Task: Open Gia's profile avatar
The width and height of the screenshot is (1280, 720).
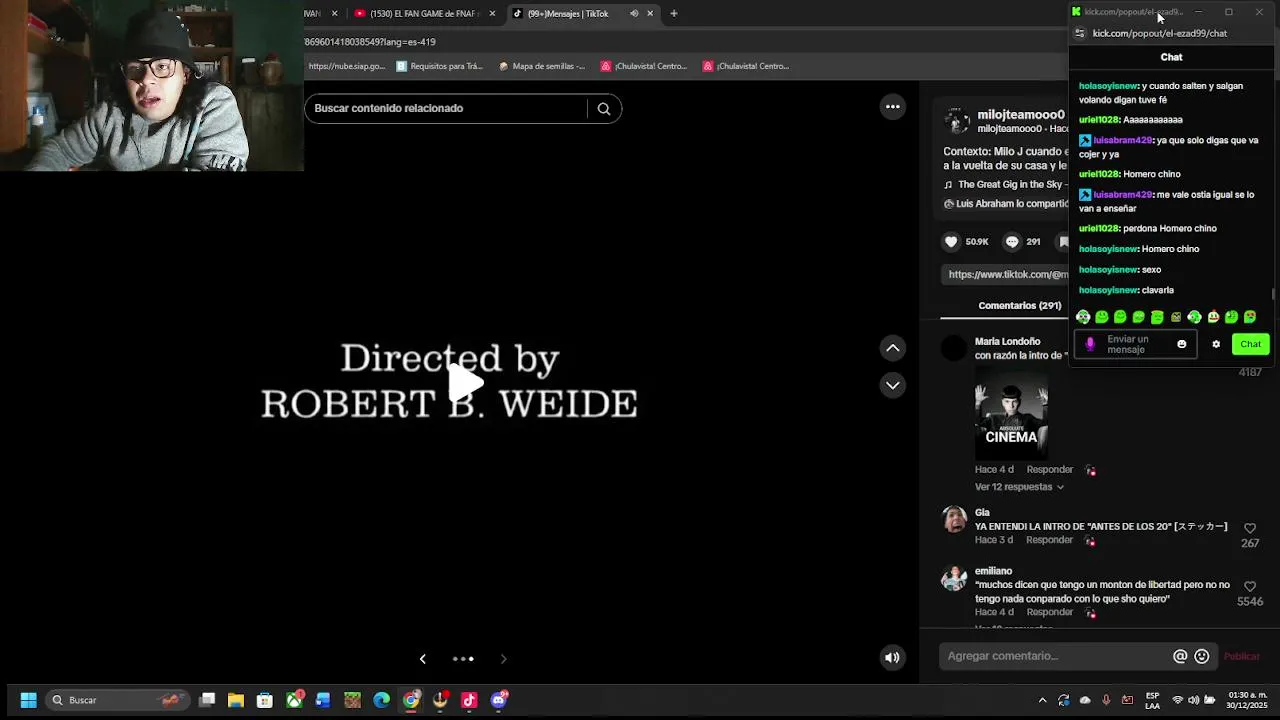Action: pos(955,519)
